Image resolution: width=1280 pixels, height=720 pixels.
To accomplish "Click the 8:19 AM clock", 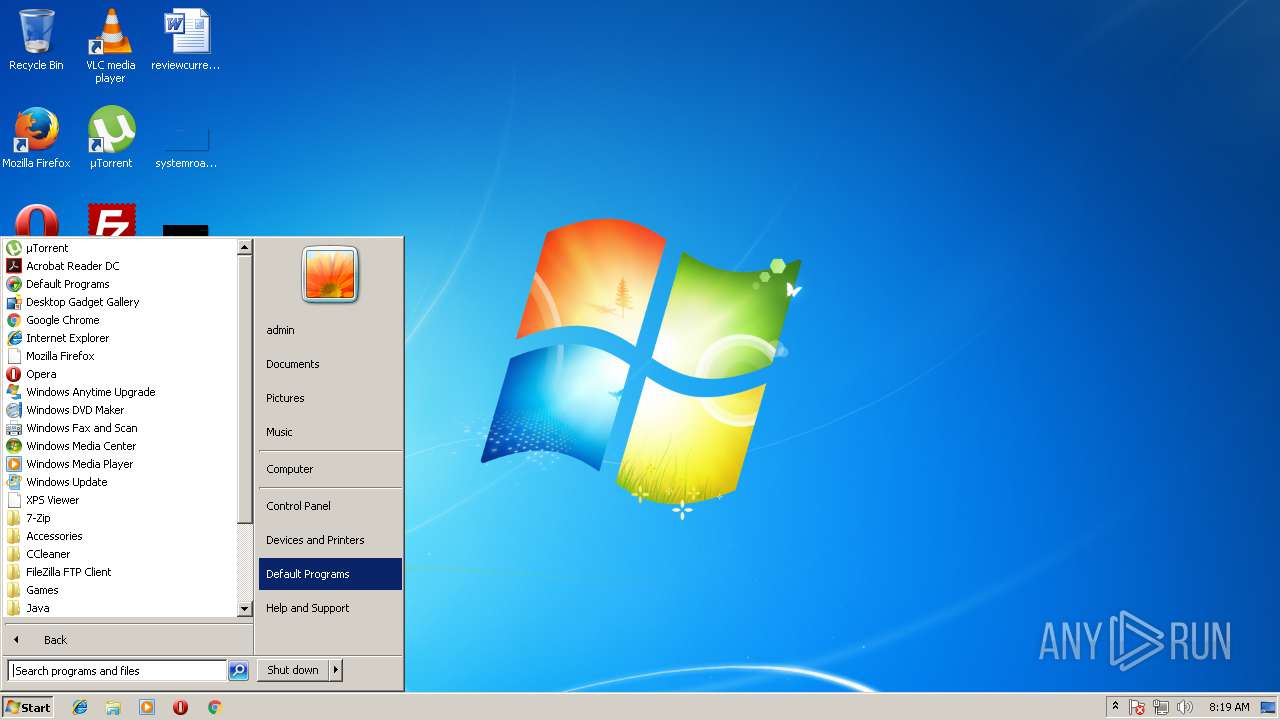I will (x=1228, y=707).
